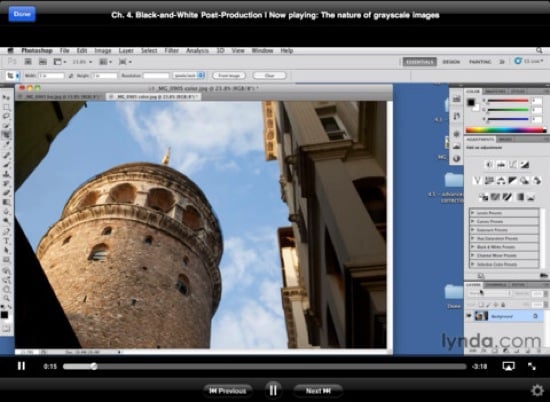550x402 pixels.
Task: Add a Posterize adjustment
Action: pyautogui.click(x=496, y=197)
